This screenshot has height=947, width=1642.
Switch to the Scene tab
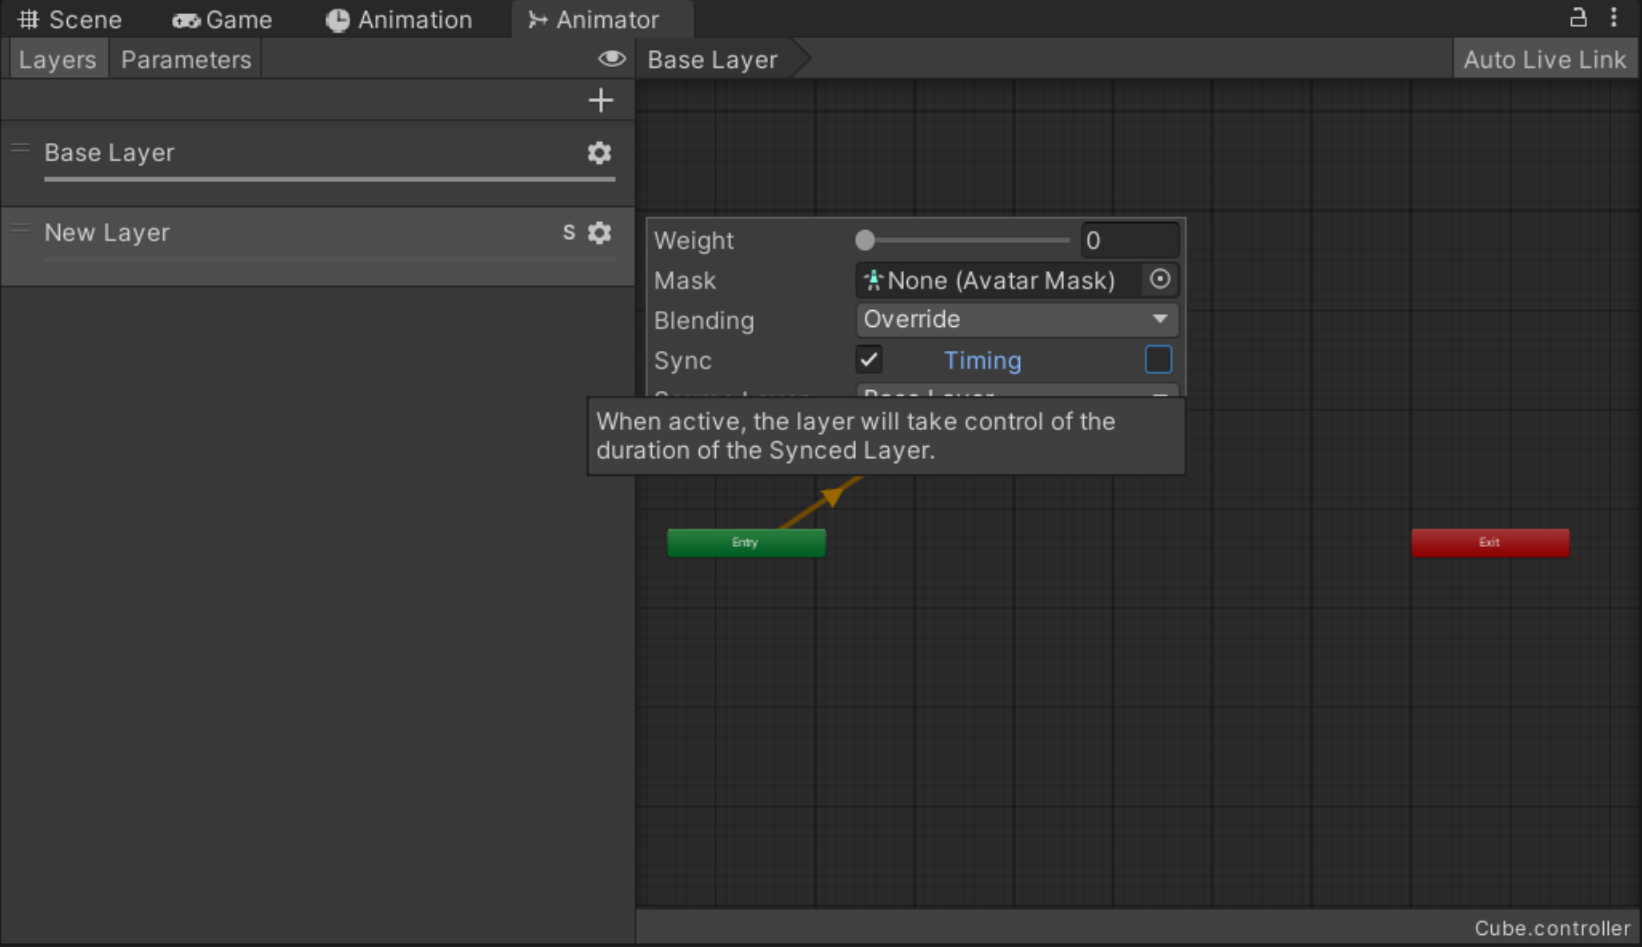coord(70,20)
